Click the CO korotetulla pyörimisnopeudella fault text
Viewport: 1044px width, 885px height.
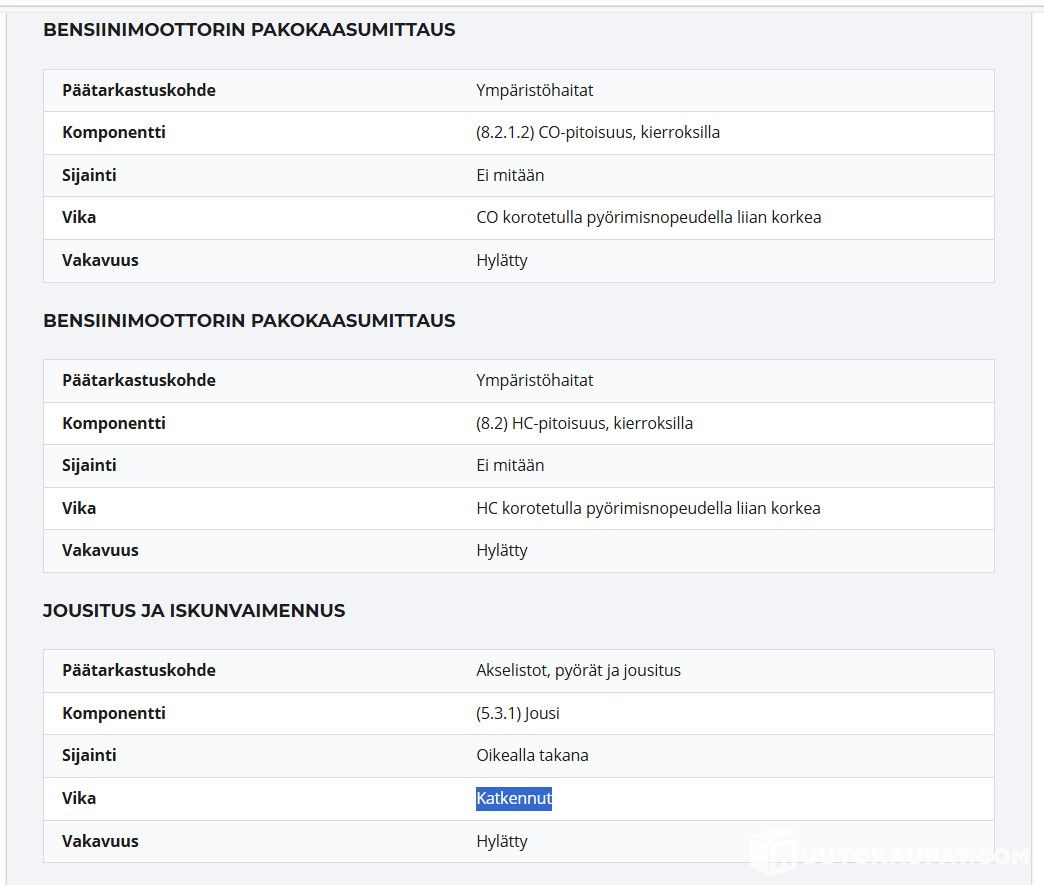(x=648, y=217)
